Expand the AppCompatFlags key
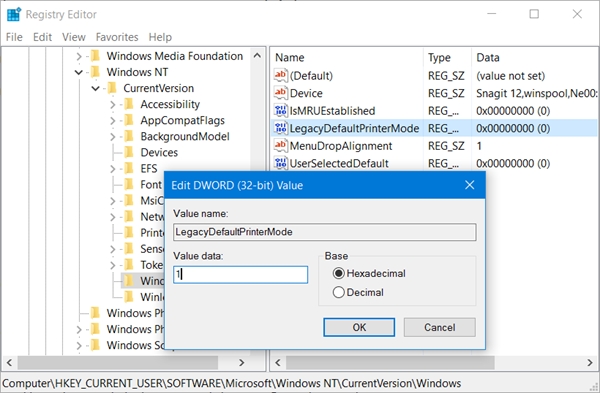The width and height of the screenshot is (600, 393). pyautogui.click(x=112, y=121)
